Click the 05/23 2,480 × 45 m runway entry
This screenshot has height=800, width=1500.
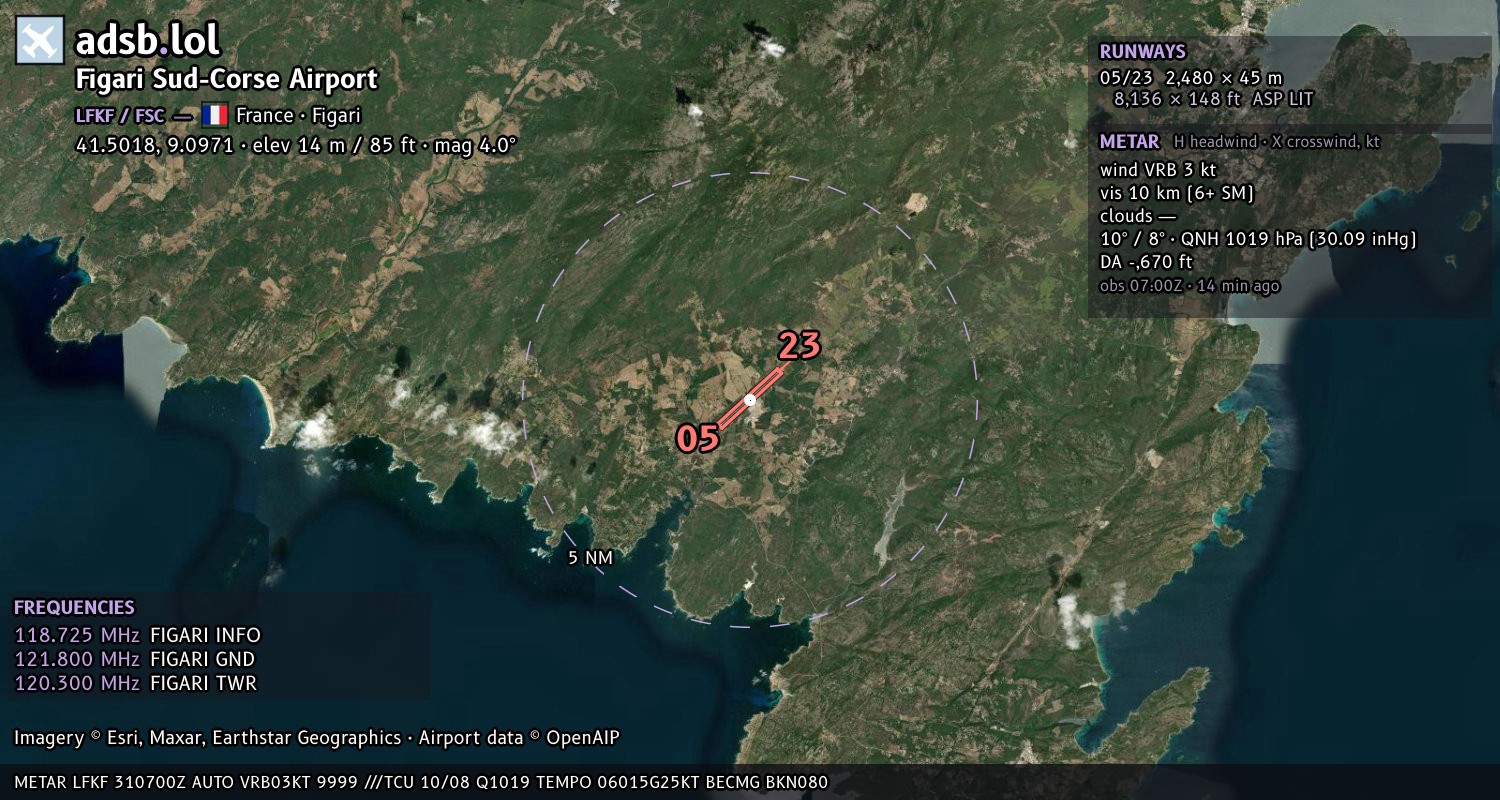click(1191, 78)
